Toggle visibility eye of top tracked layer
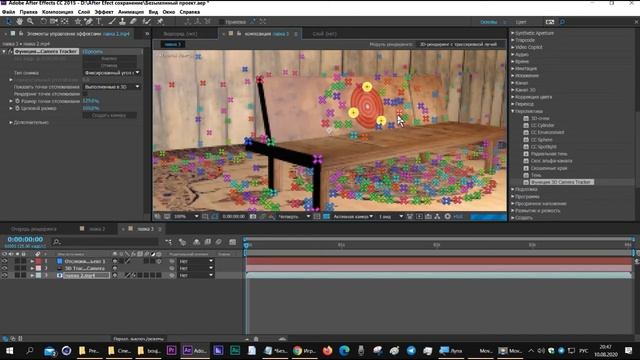The height and width of the screenshot is (360, 640). click(4, 261)
